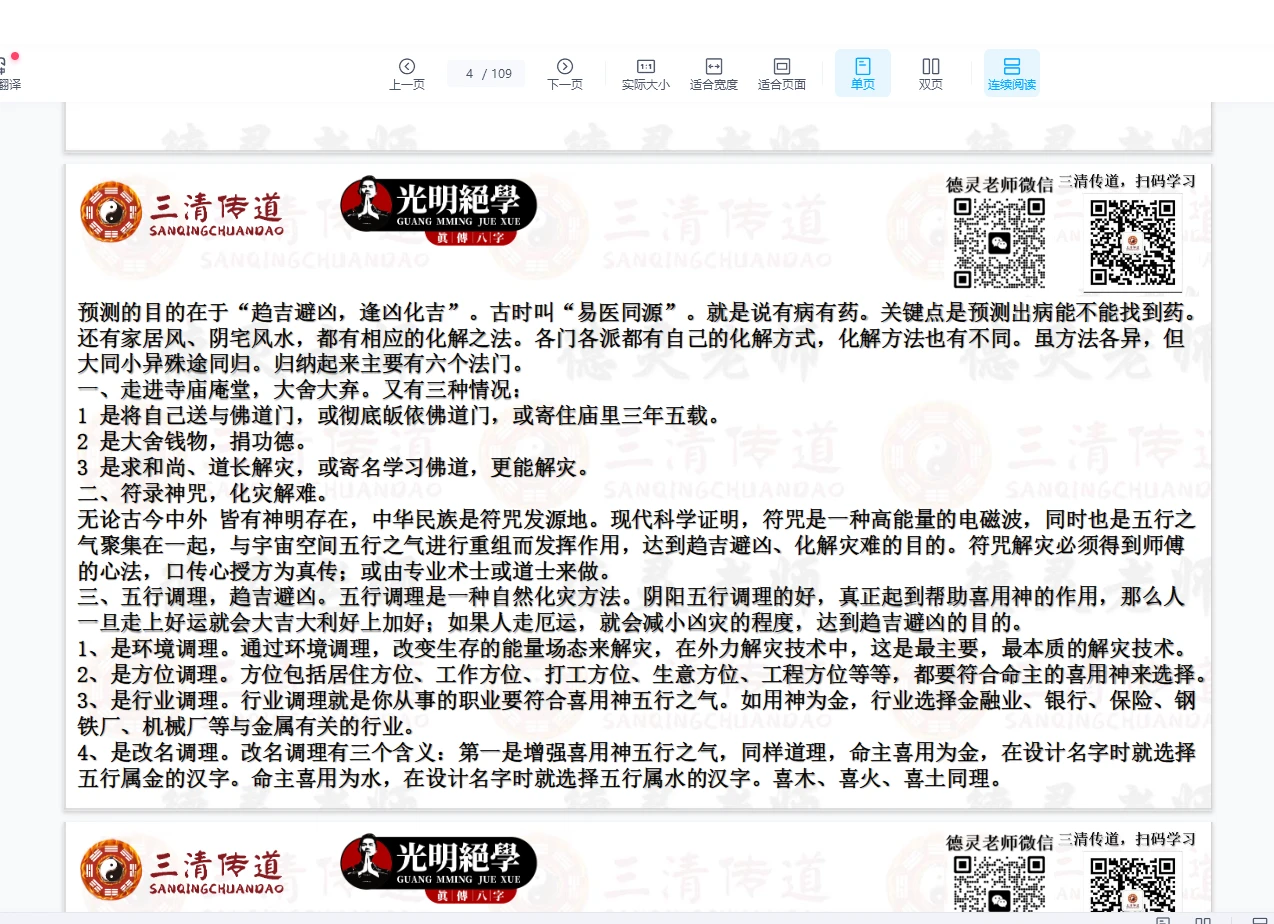Switch to 双页 double page mode
The image size is (1274, 924).
tap(930, 74)
